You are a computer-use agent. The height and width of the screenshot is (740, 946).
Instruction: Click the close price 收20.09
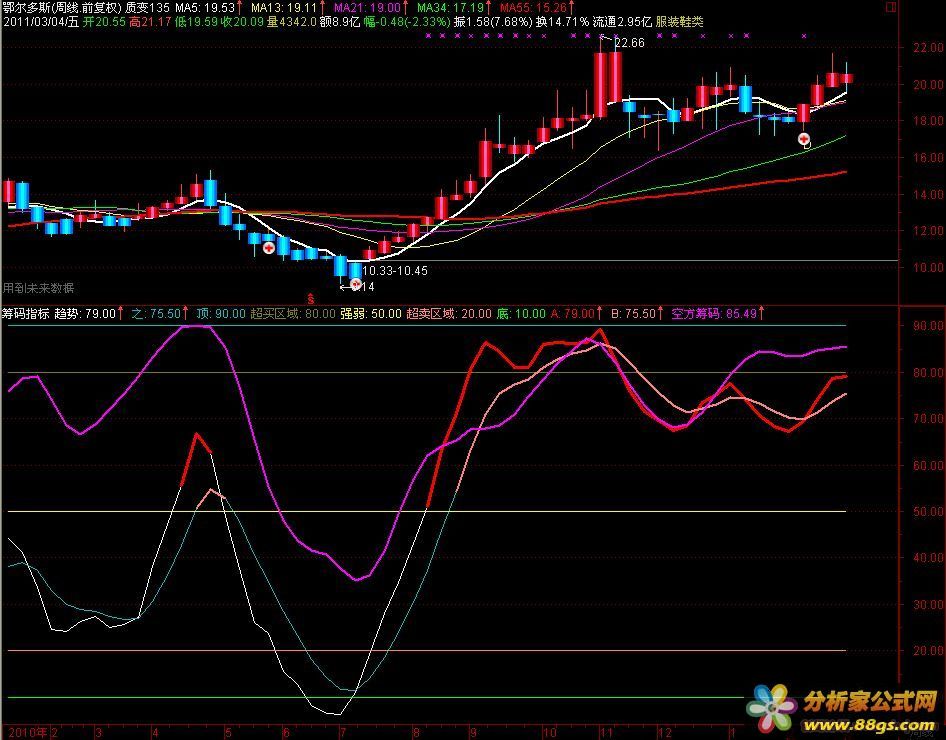(243, 22)
